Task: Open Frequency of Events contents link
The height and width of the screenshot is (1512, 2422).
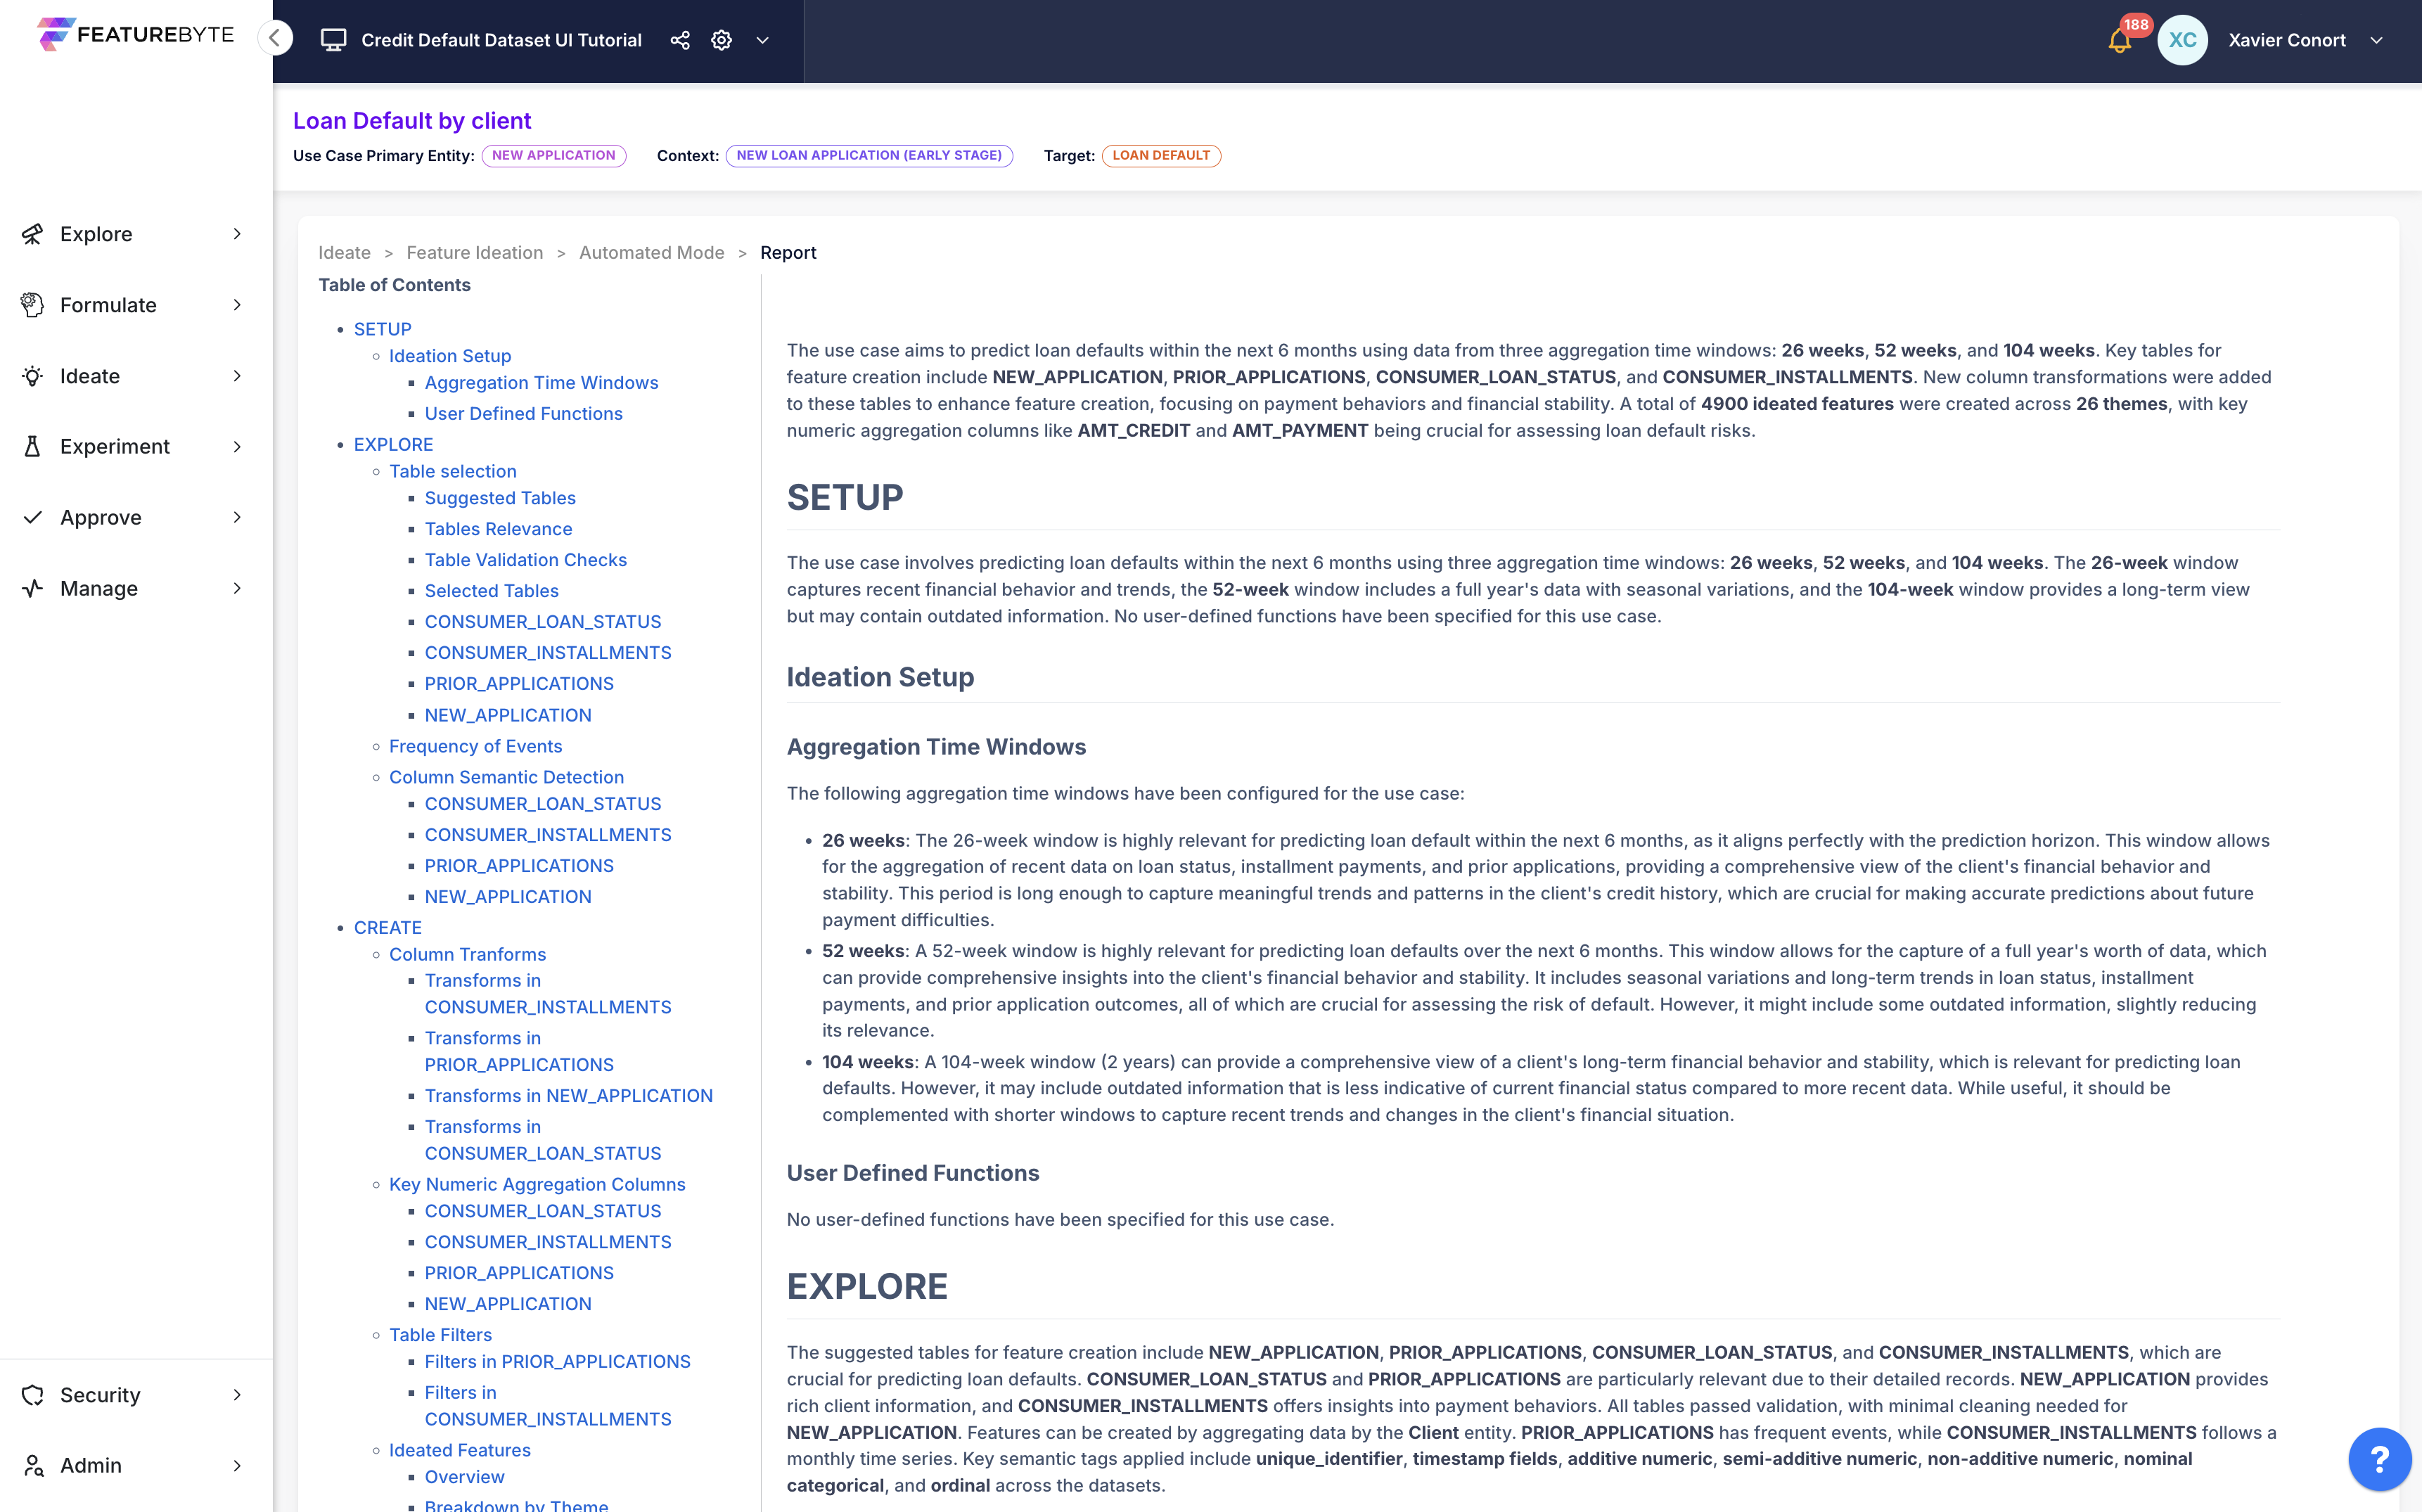Action: point(475,746)
